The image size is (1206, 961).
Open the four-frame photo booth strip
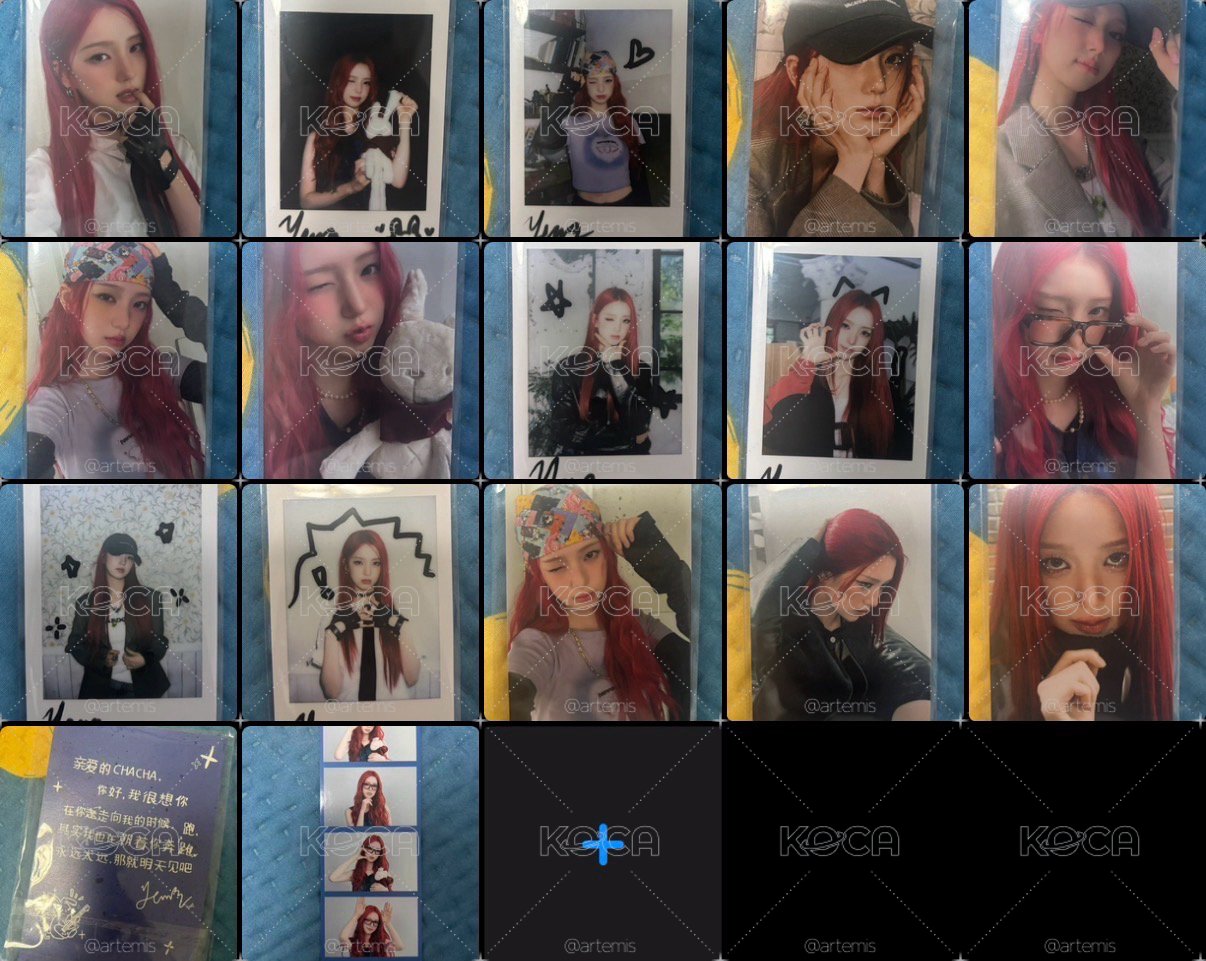tap(360, 842)
